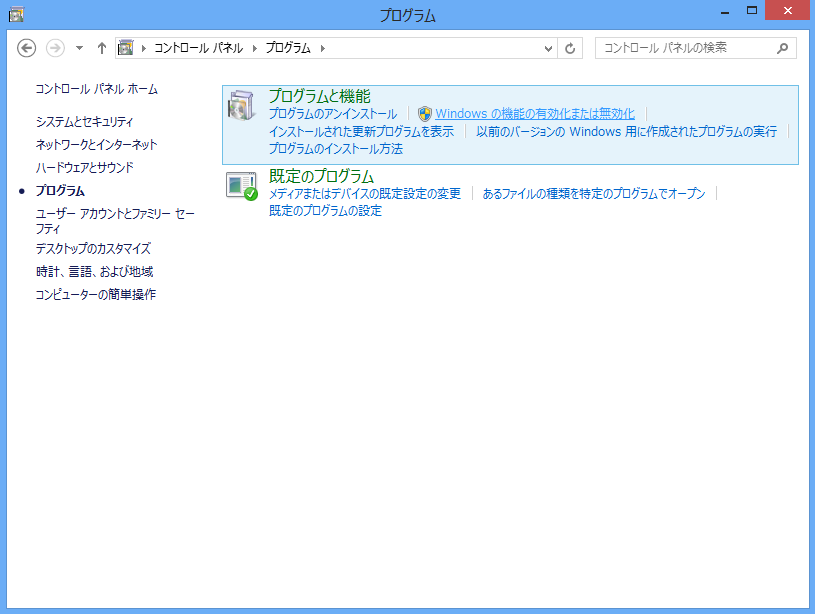Open the address bar history dropdown
The width and height of the screenshot is (815, 614).
(548, 48)
